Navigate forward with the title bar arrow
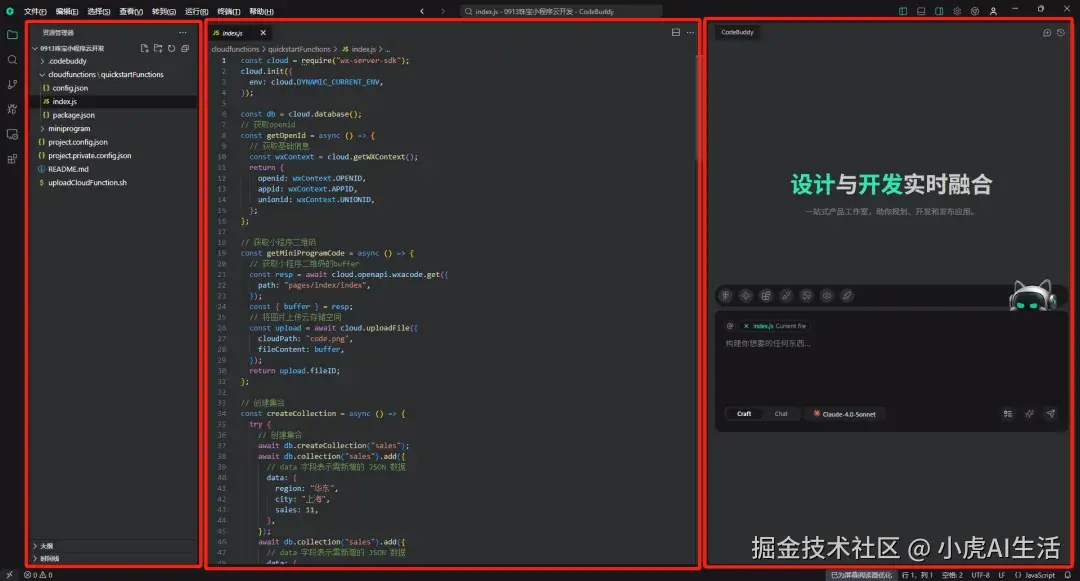 click(443, 11)
